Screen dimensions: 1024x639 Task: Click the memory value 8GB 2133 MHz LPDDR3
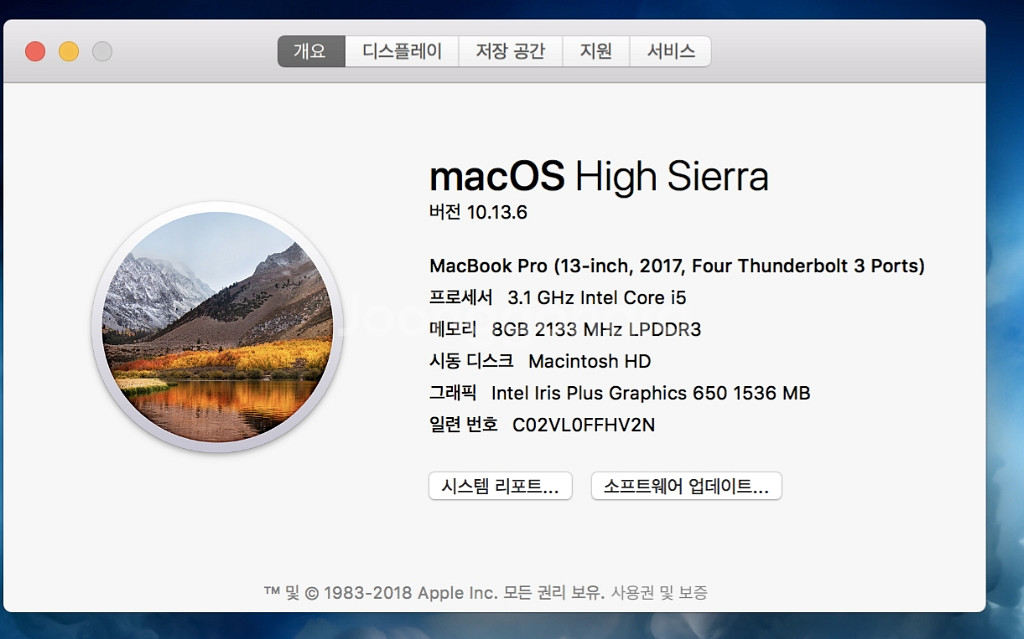tap(596, 329)
